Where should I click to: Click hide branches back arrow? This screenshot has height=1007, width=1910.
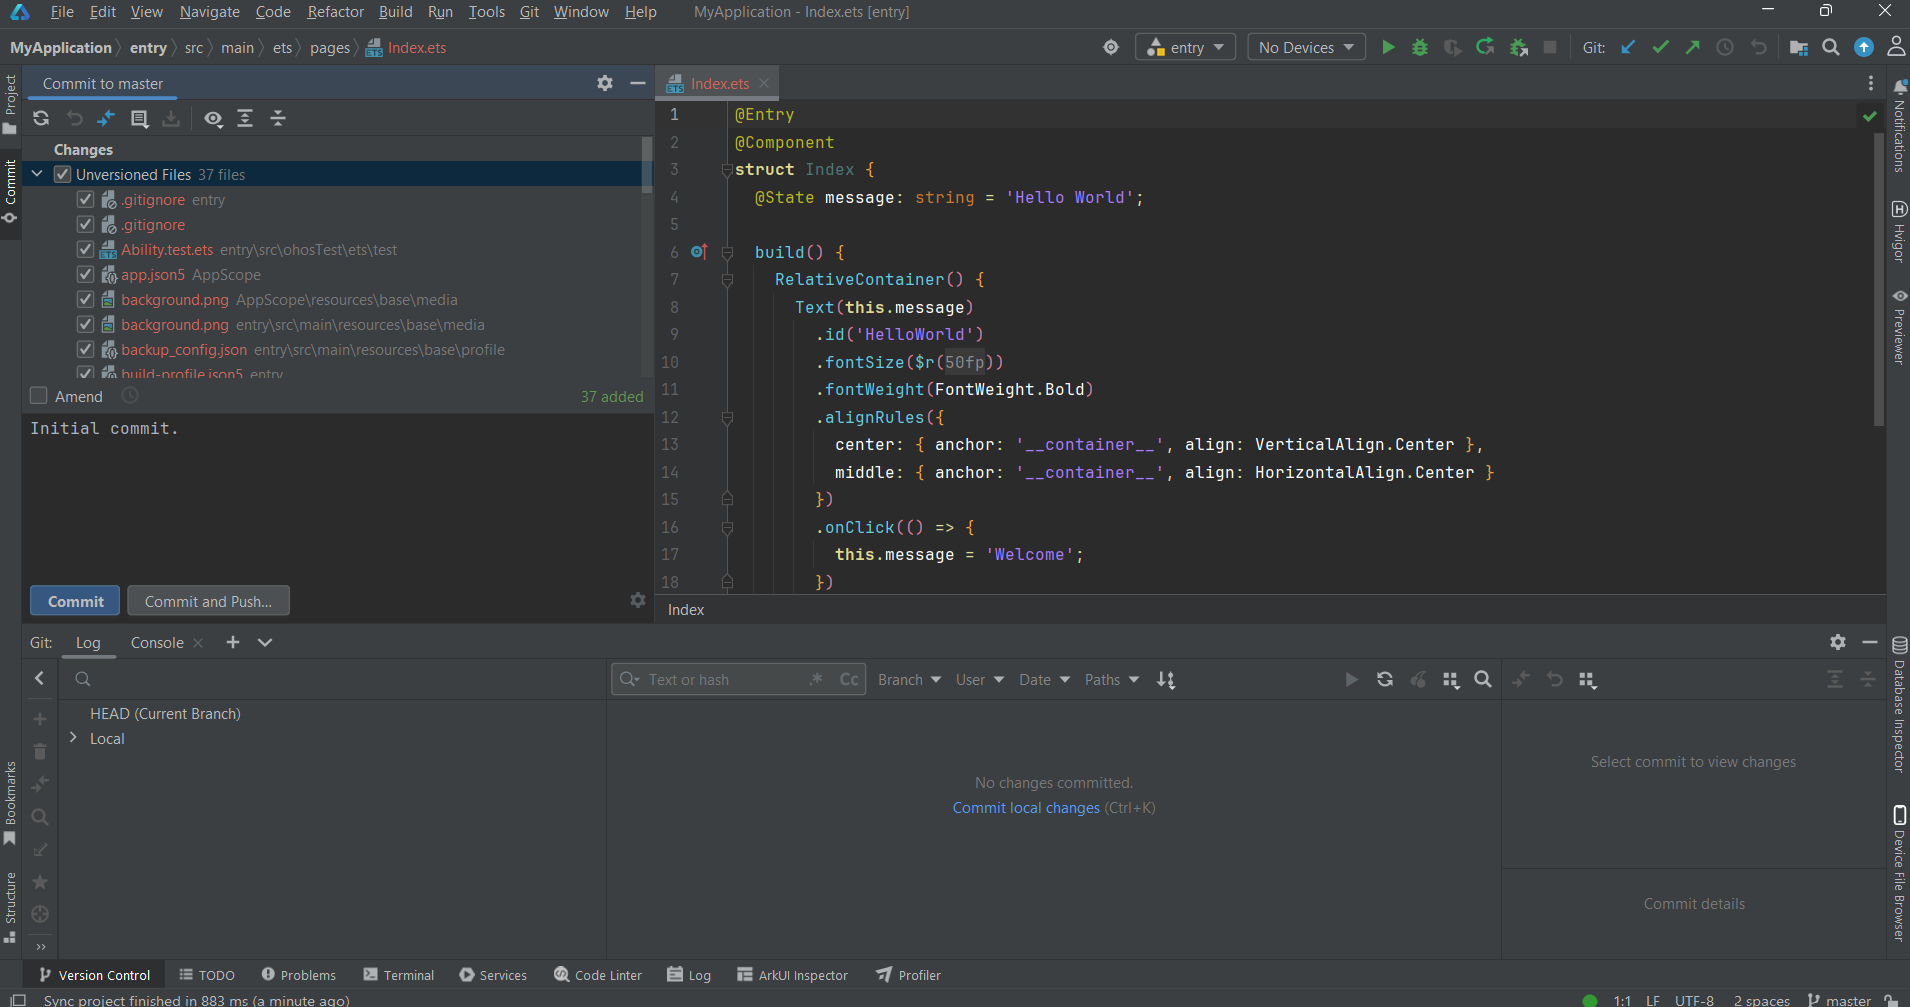tap(40, 678)
